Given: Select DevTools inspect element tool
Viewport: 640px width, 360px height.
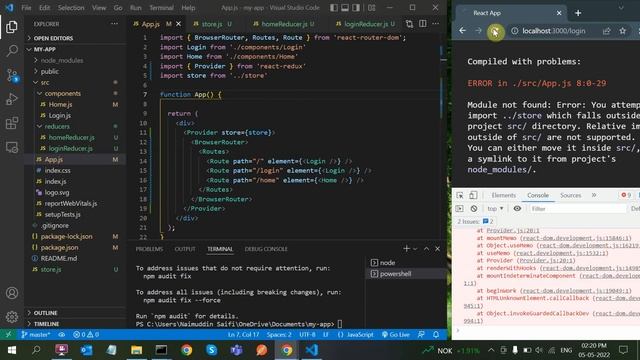Looking at the screenshot, I should coord(460,195).
